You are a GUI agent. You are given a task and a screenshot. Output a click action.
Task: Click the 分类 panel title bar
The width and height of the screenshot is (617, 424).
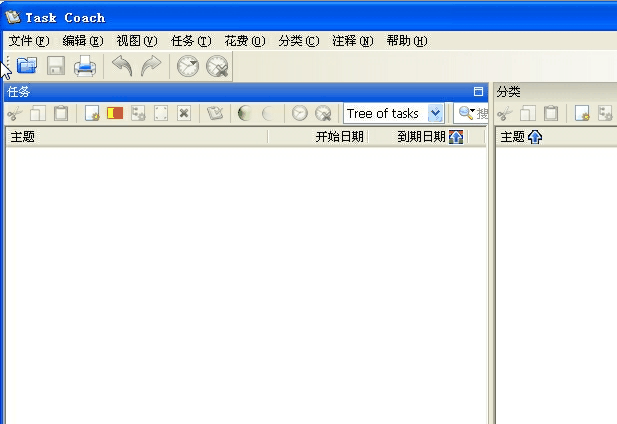point(555,92)
